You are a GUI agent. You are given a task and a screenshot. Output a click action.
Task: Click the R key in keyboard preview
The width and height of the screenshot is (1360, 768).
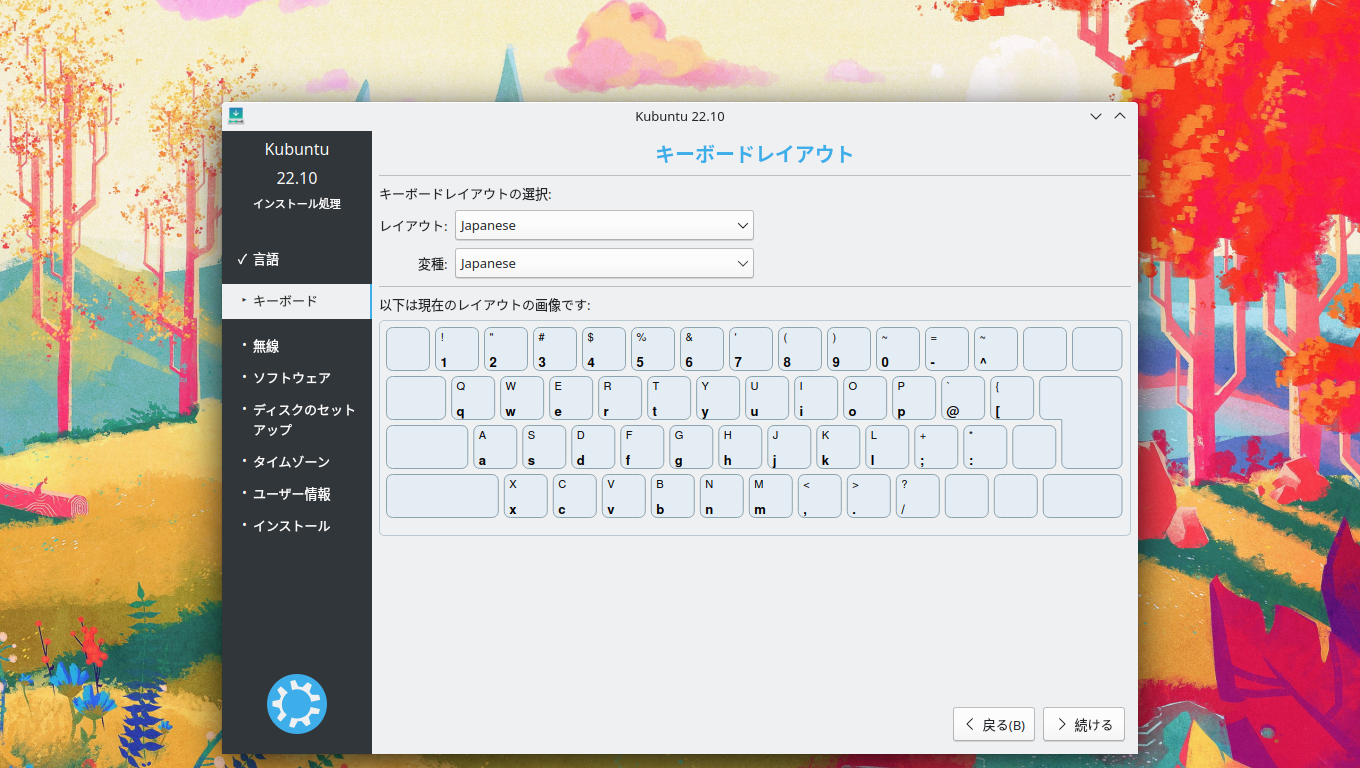click(620, 398)
